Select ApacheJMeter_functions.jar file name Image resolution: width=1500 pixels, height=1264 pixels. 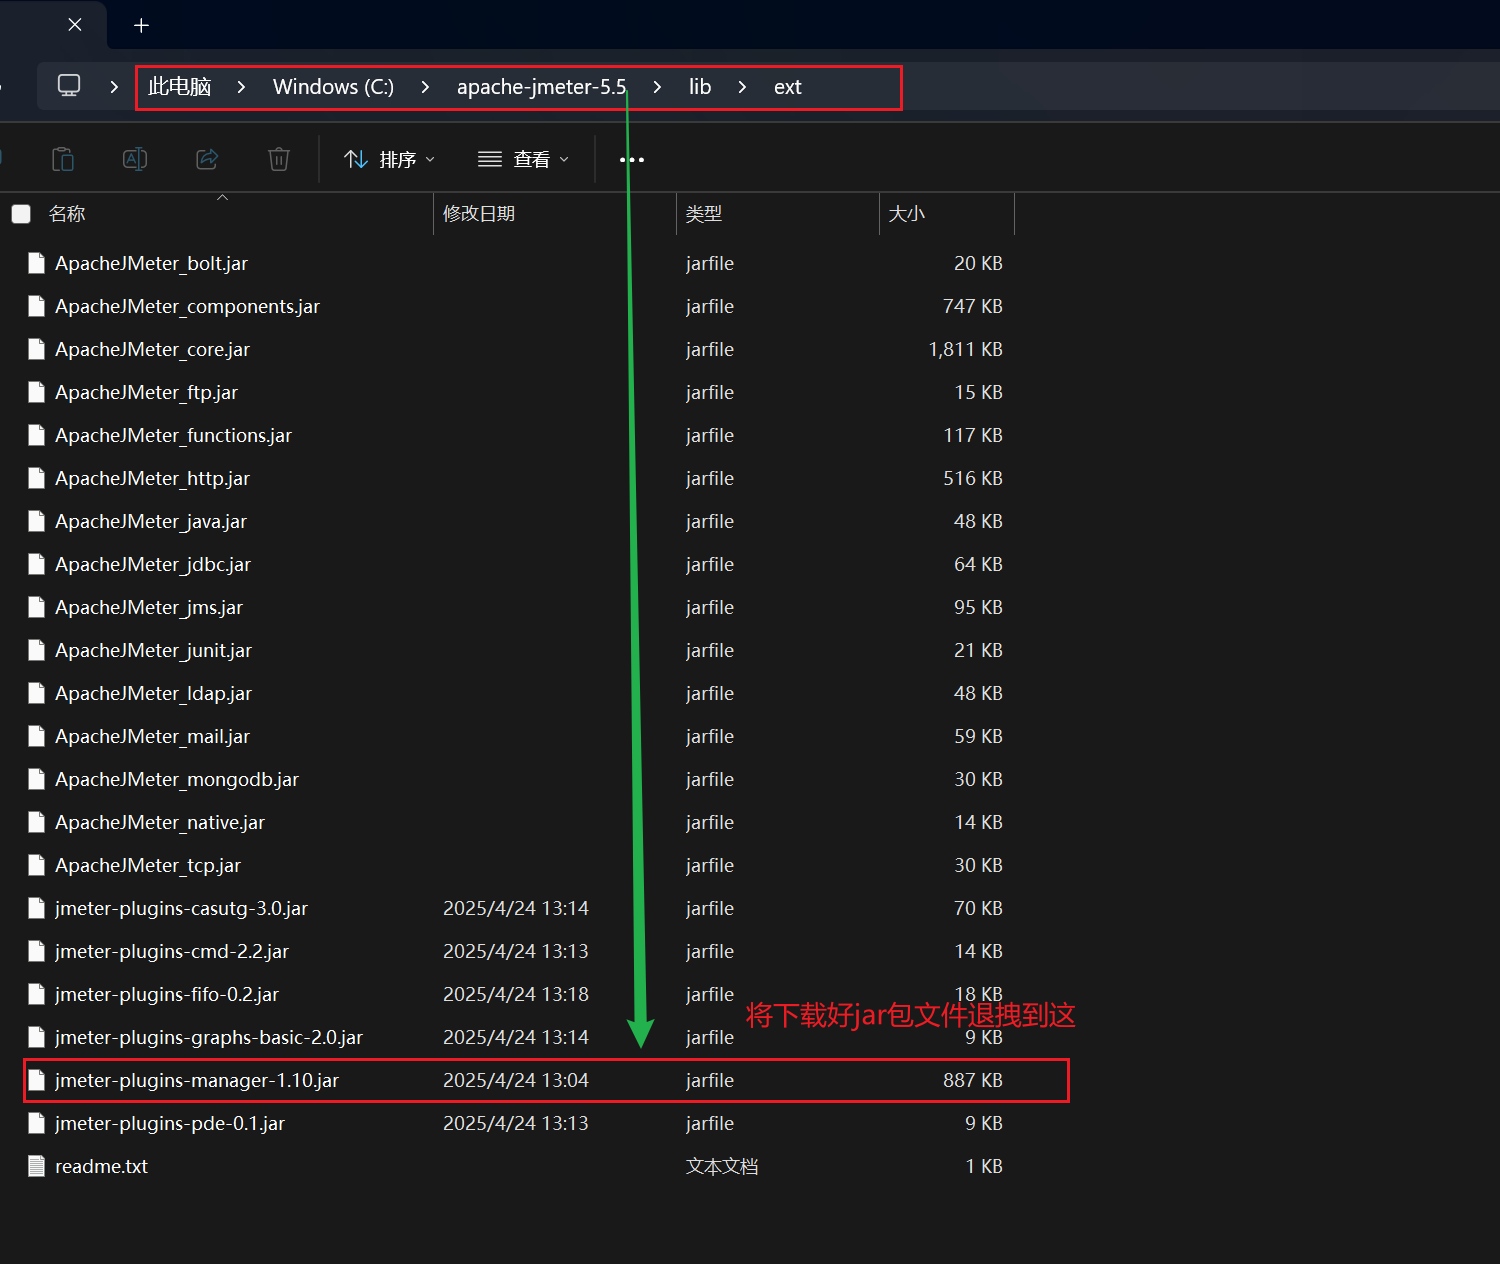[173, 435]
